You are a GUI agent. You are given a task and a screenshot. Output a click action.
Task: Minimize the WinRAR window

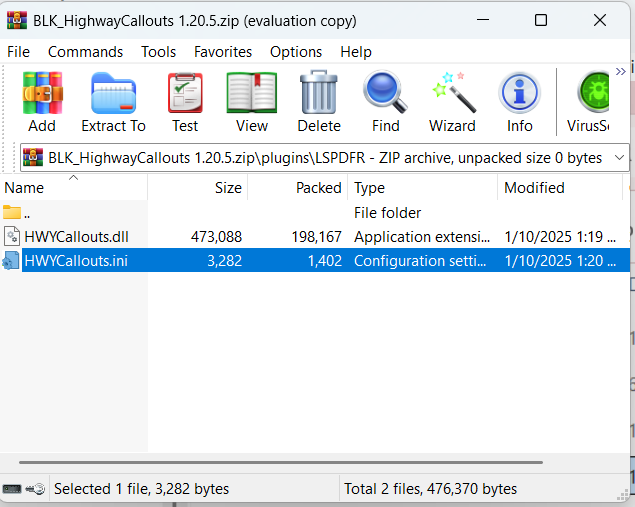pyautogui.click(x=483, y=20)
